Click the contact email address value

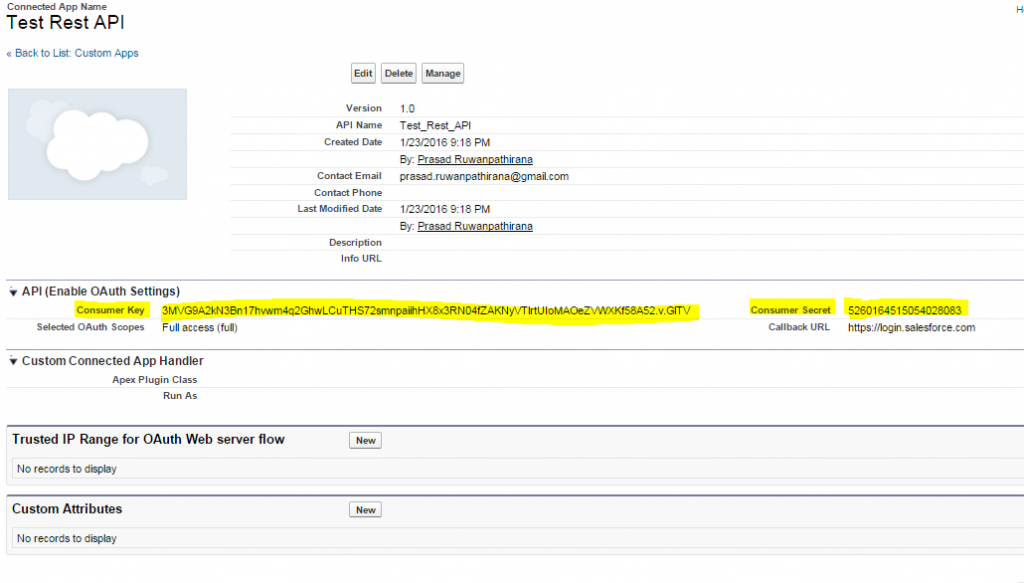484,176
